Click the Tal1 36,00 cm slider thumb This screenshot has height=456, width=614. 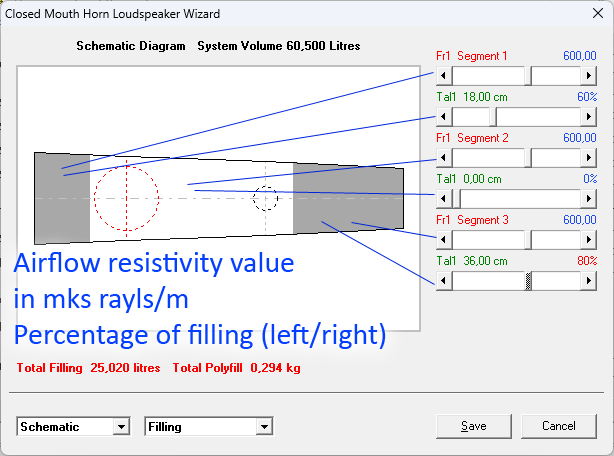point(528,281)
